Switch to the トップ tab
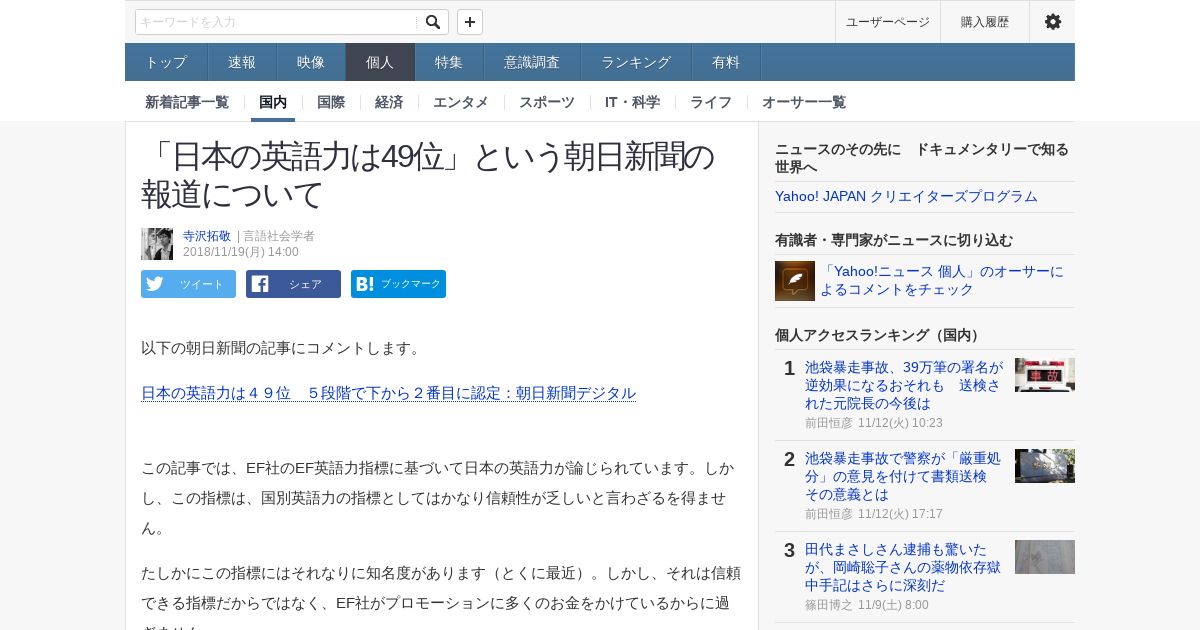Screen dimensions: 1200x630 coord(166,62)
